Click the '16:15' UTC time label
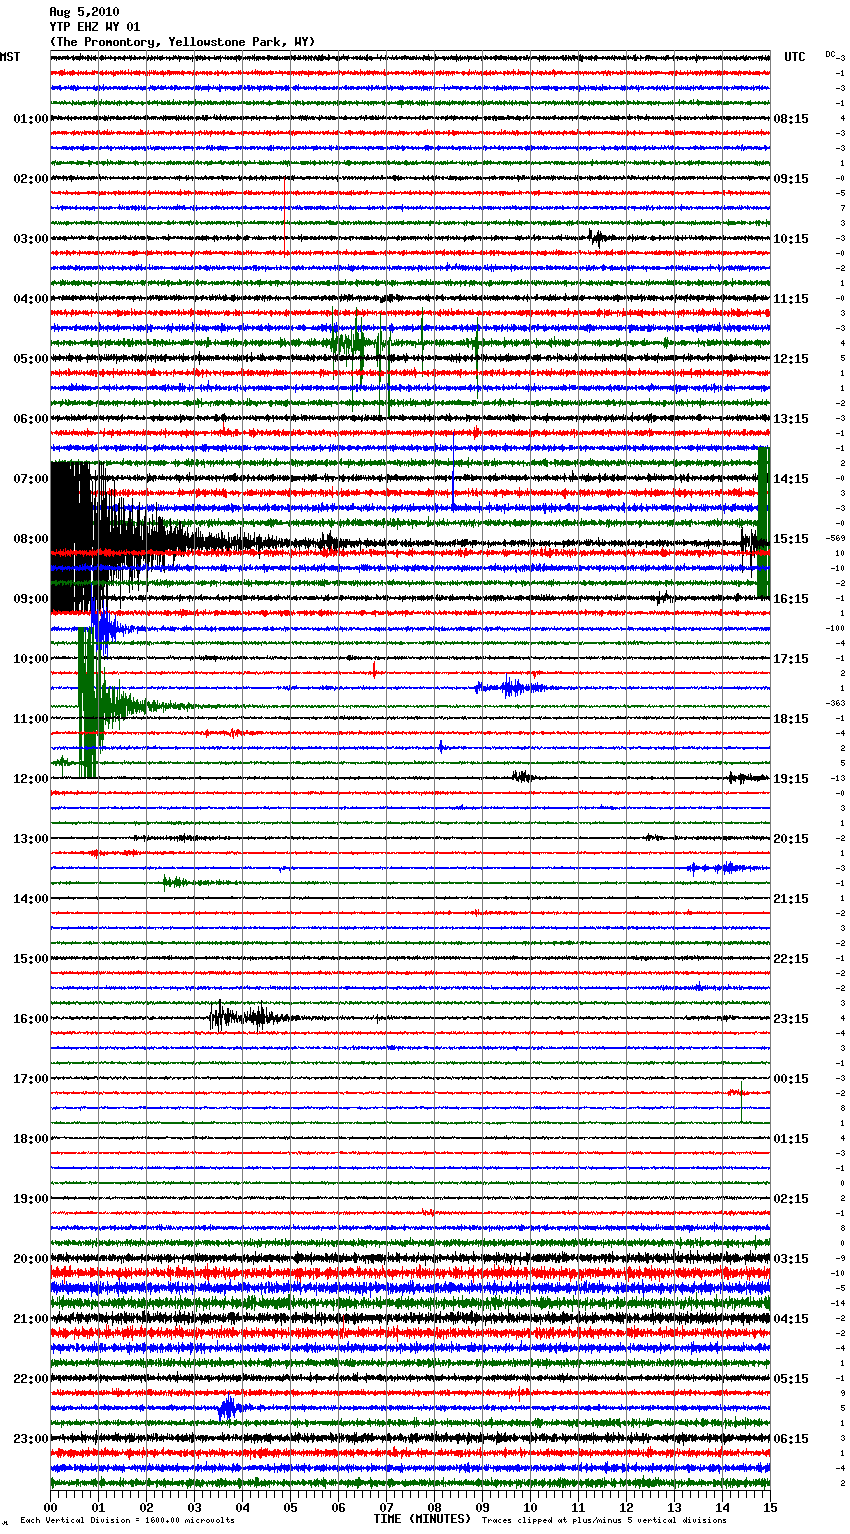Image resolution: width=850 pixels, height=1534 pixels. [x=791, y=599]
